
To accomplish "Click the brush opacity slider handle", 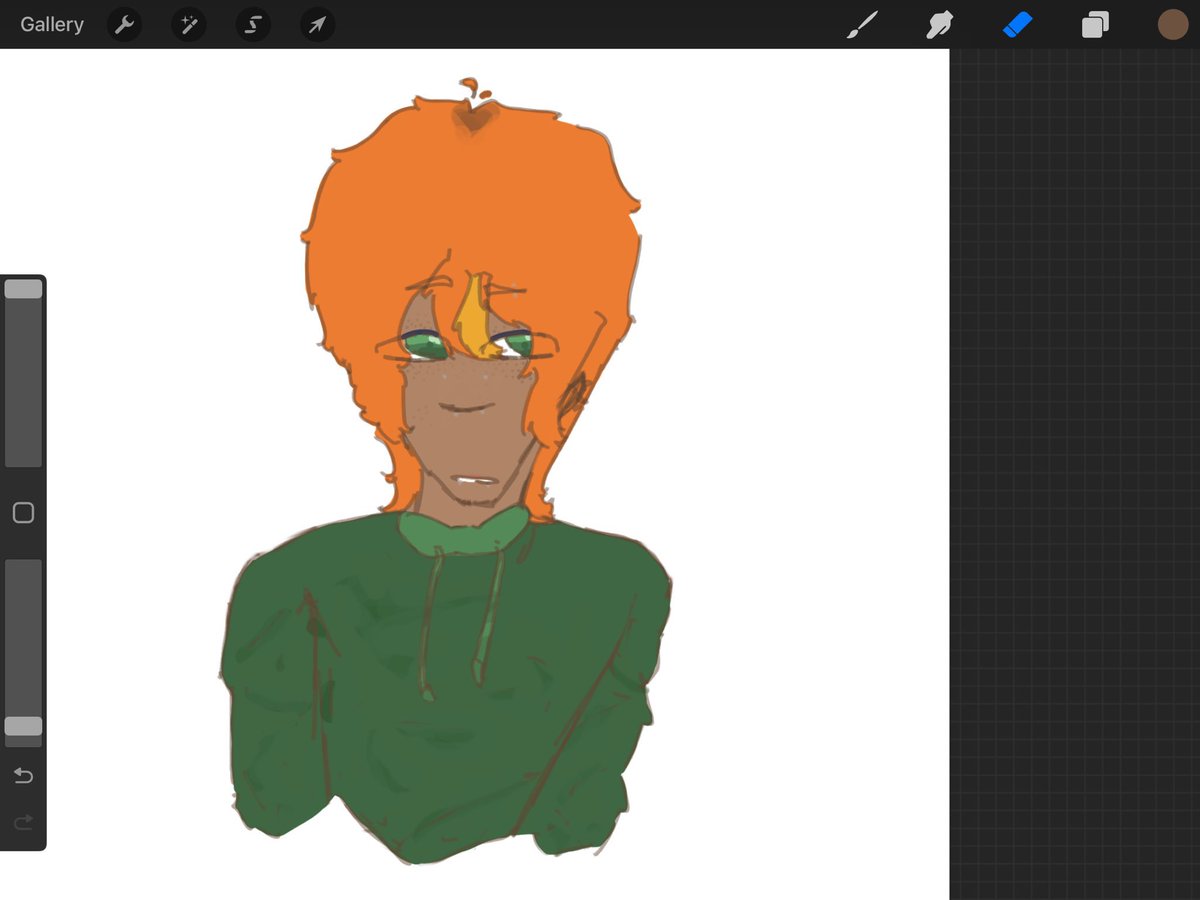I will [x=23, y=726].
